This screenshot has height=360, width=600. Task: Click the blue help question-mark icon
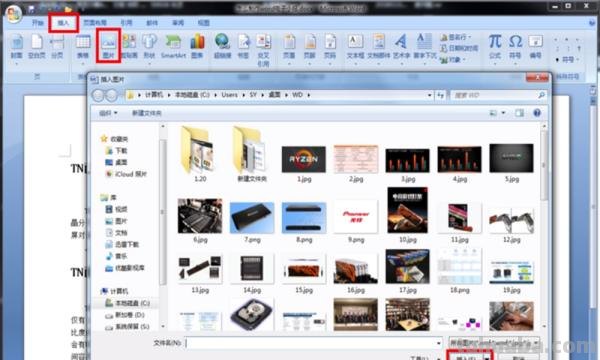(537, 113)
